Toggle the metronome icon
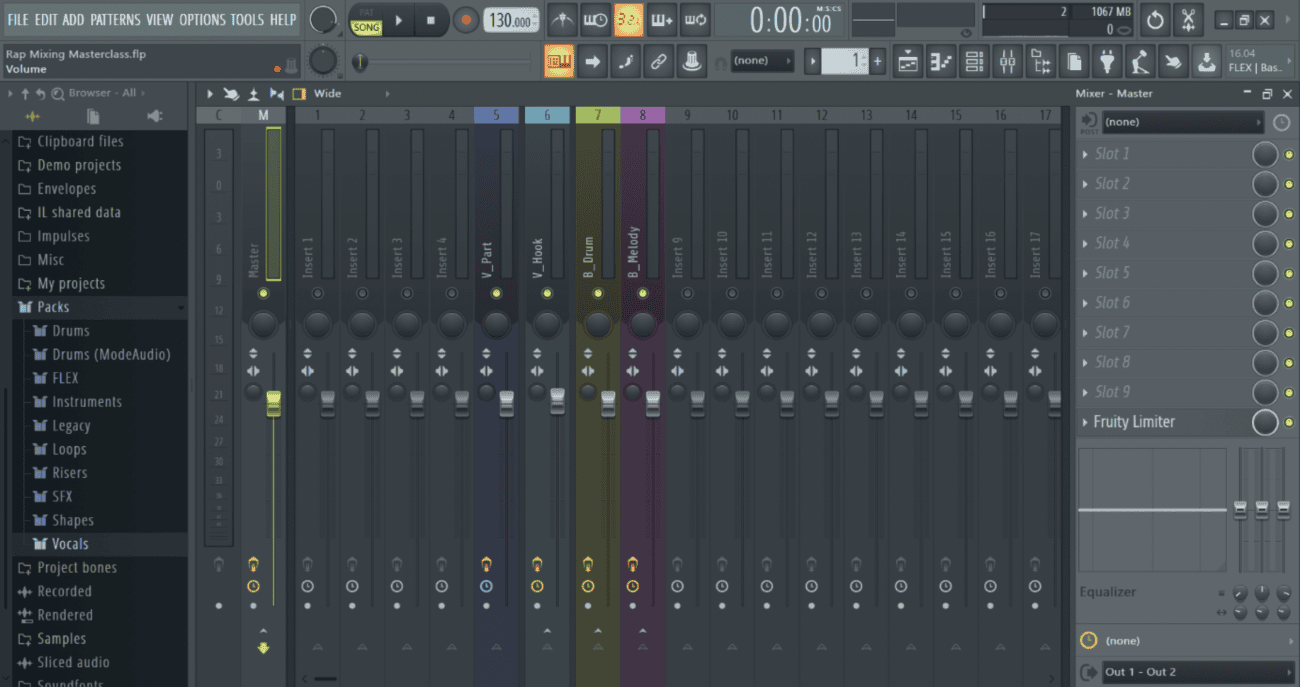The height and width of the screenshot is (687, 1300). click(x=563, y=19)
